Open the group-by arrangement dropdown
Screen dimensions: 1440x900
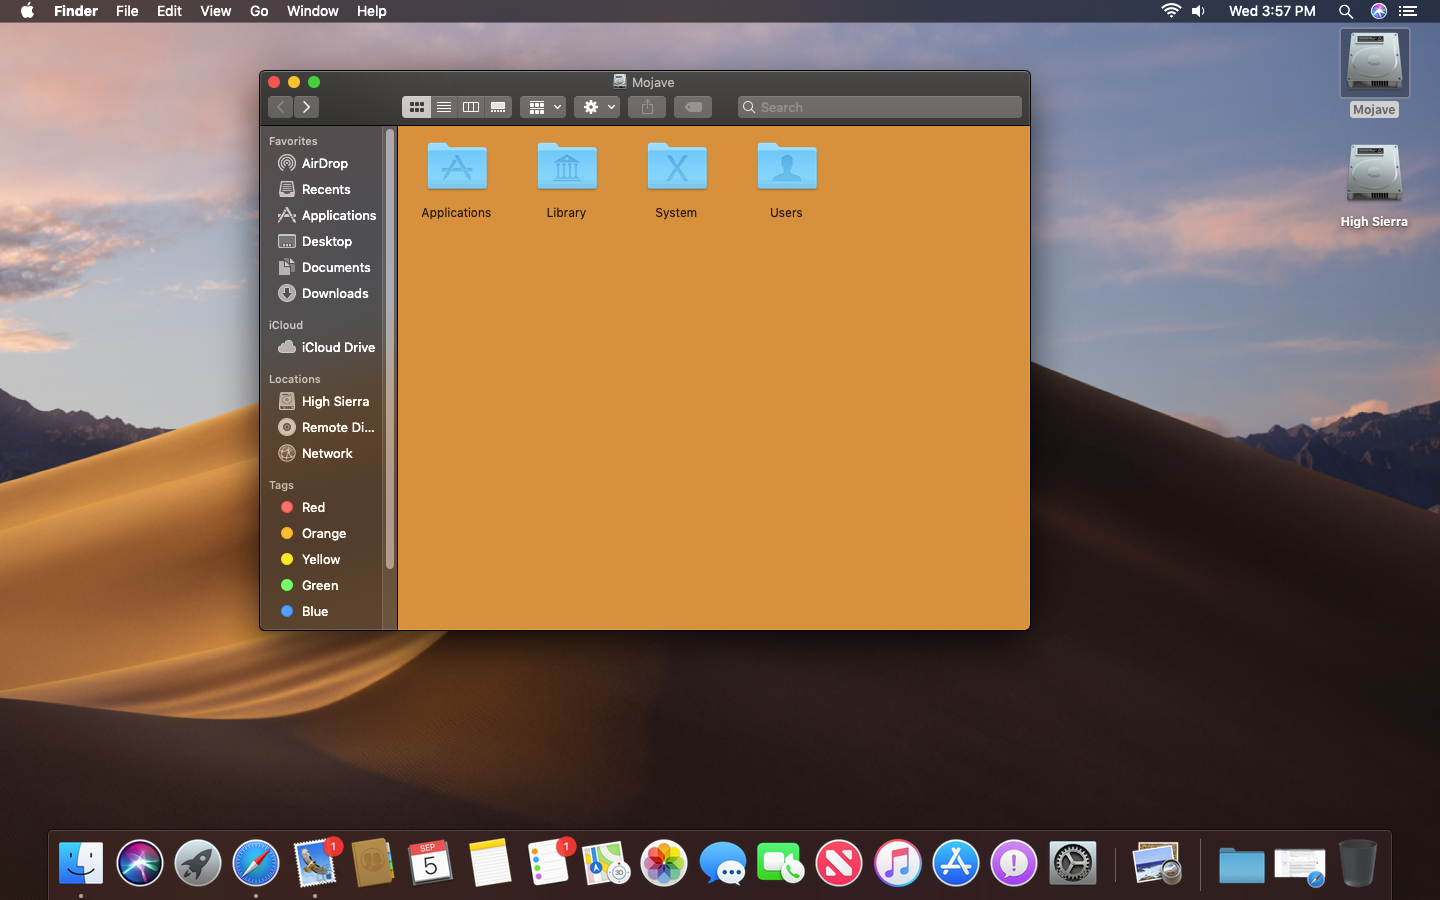(x=543, y=107)
